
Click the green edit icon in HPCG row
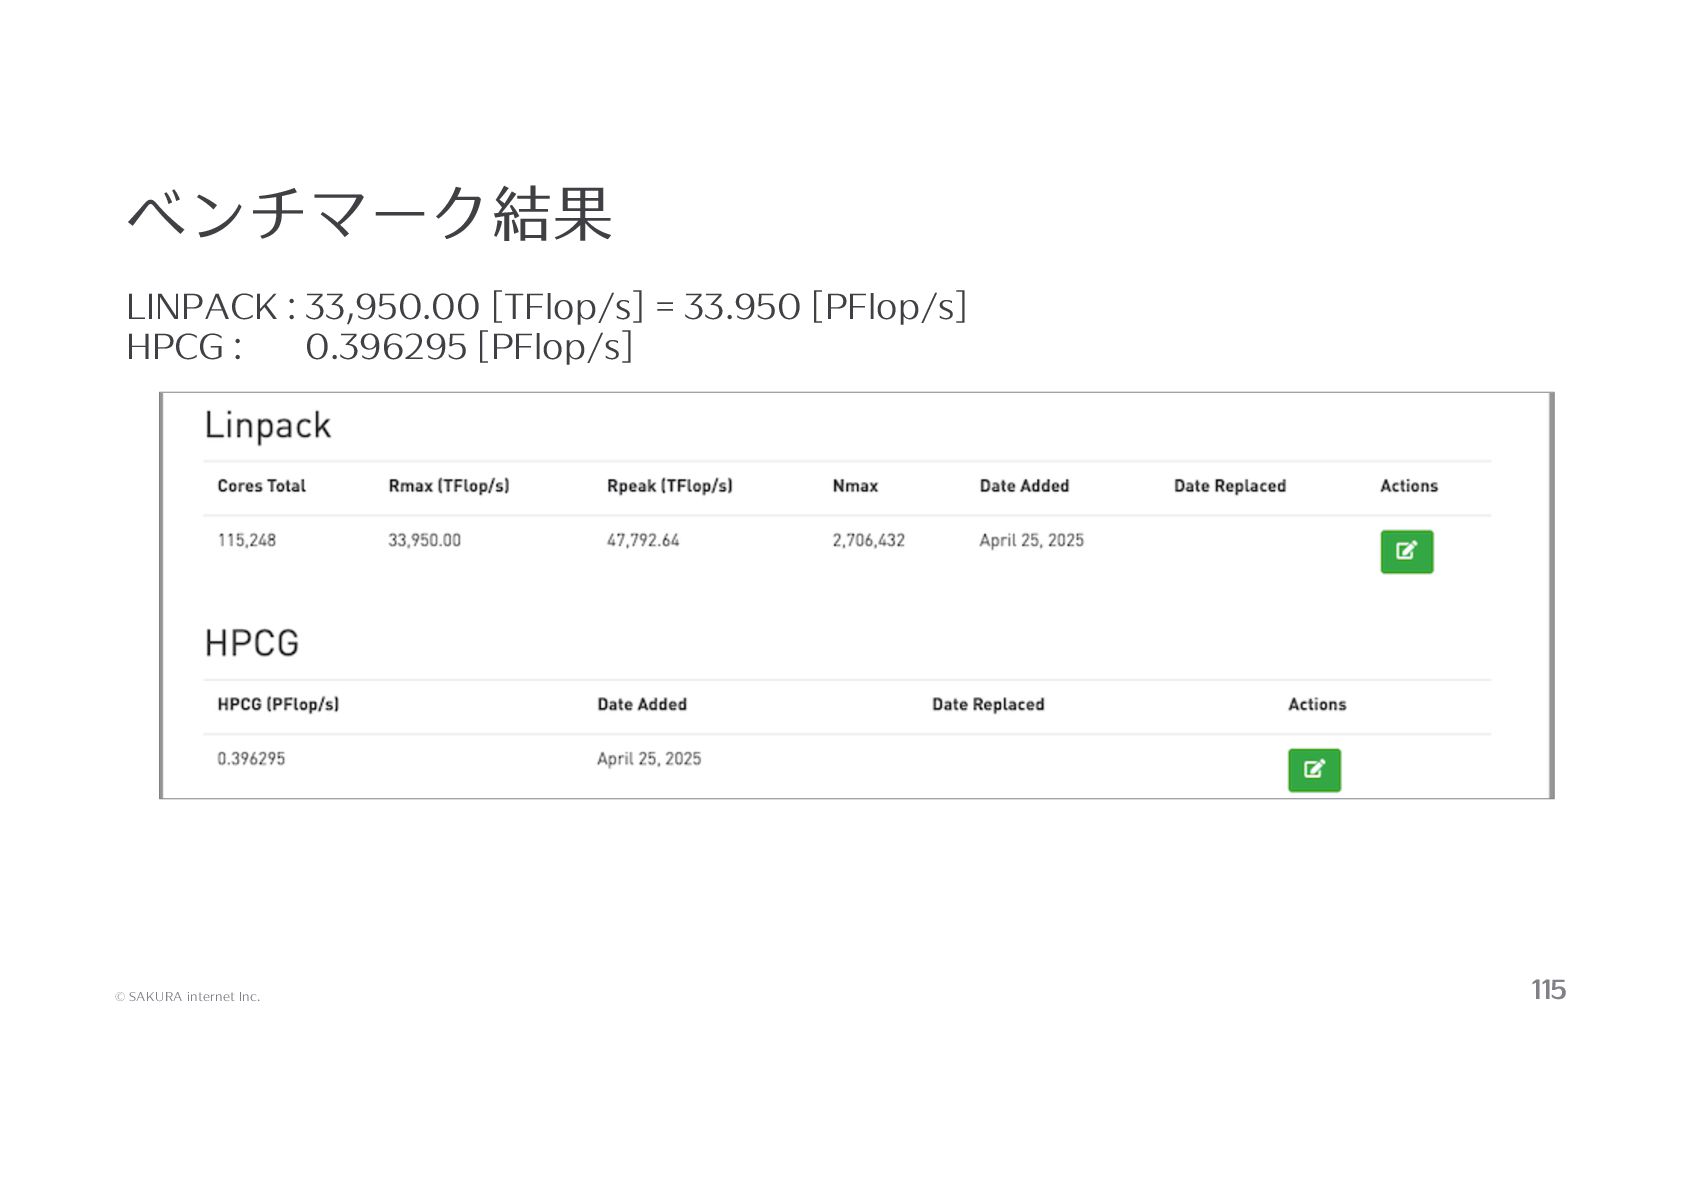(x=1314, y=770)
